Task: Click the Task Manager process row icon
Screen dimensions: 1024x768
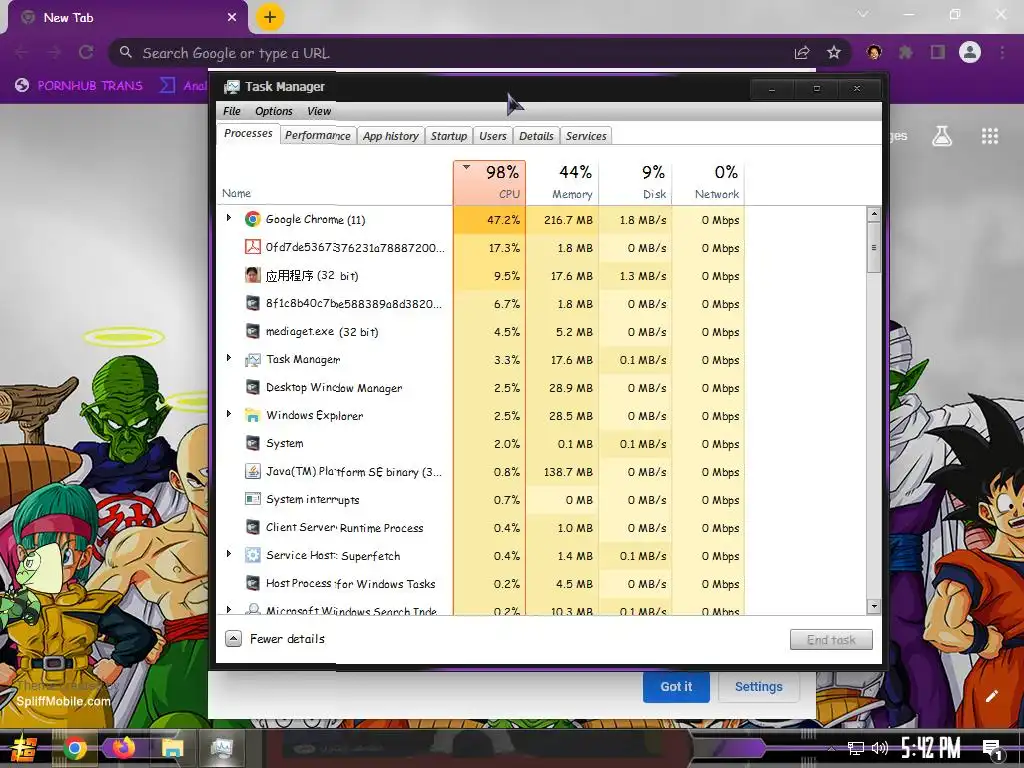Action: point(252,359)
